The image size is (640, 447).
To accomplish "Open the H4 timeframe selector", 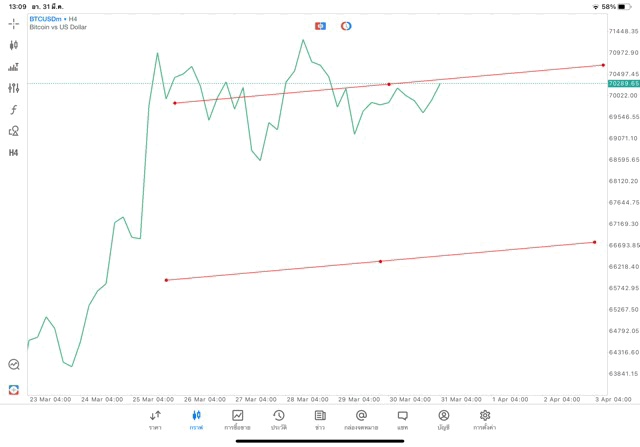I will coord(14,153).
